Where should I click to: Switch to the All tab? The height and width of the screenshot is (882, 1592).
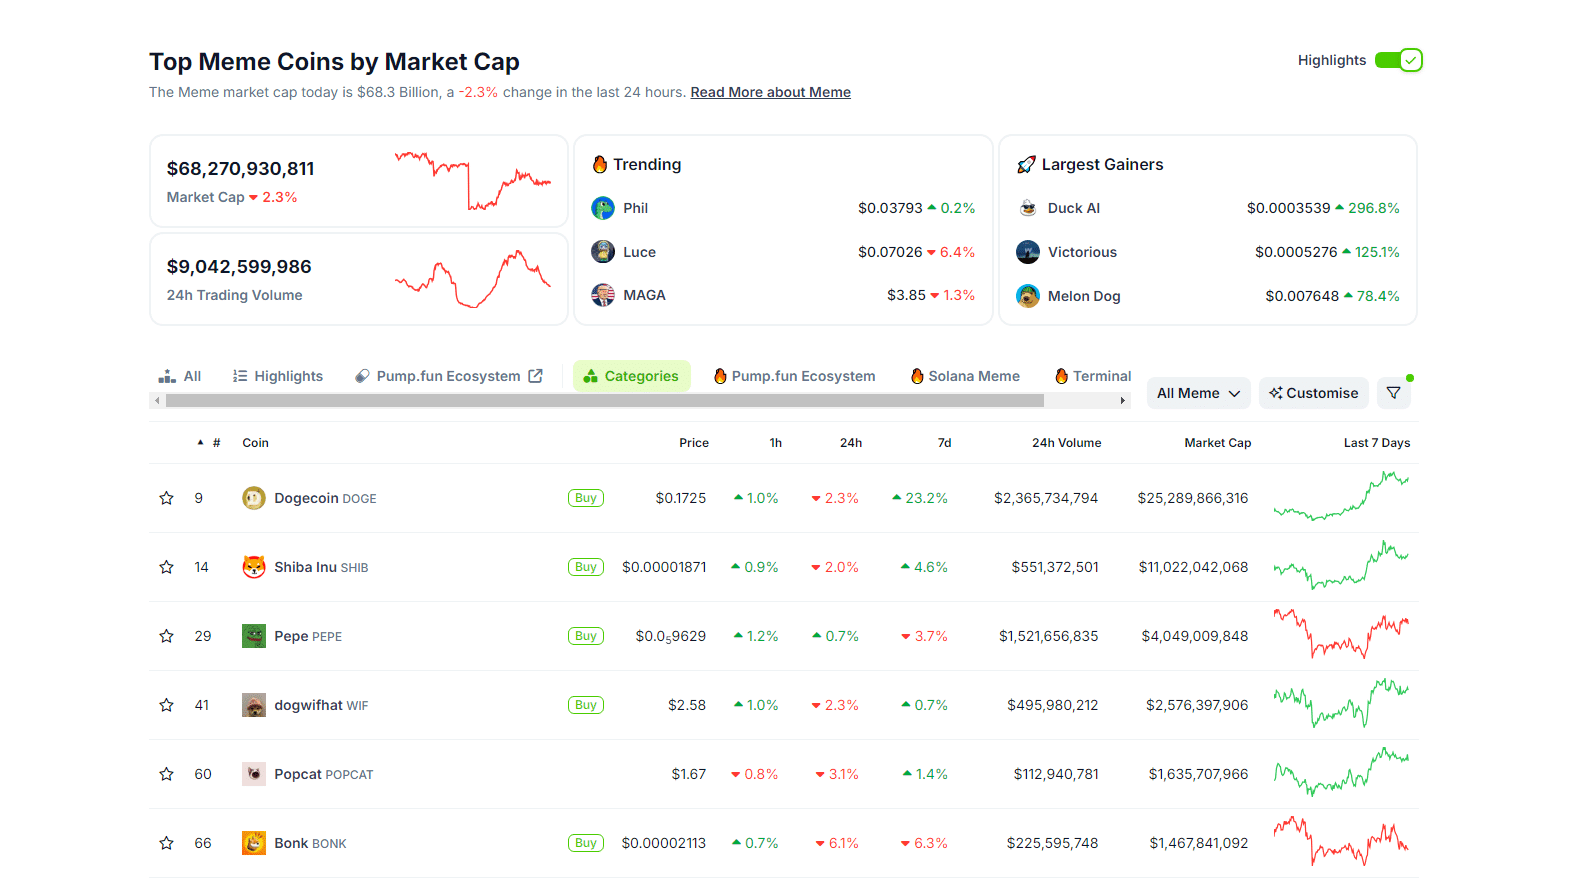point(180,376)
